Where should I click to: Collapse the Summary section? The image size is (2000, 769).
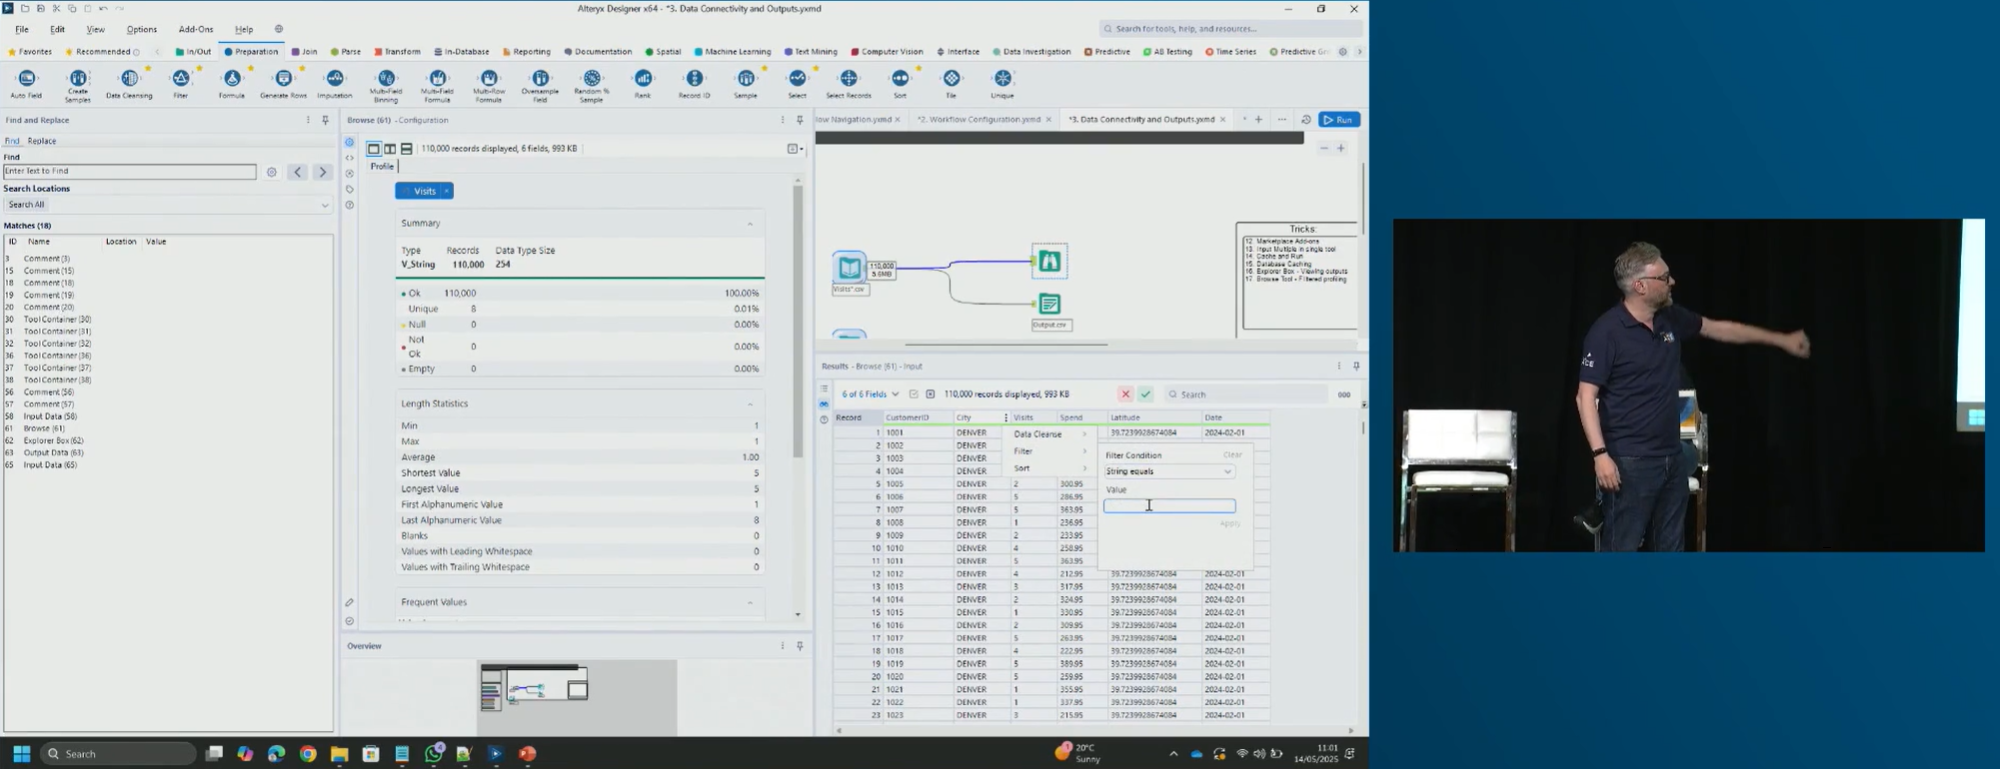(x=750, y=224)
